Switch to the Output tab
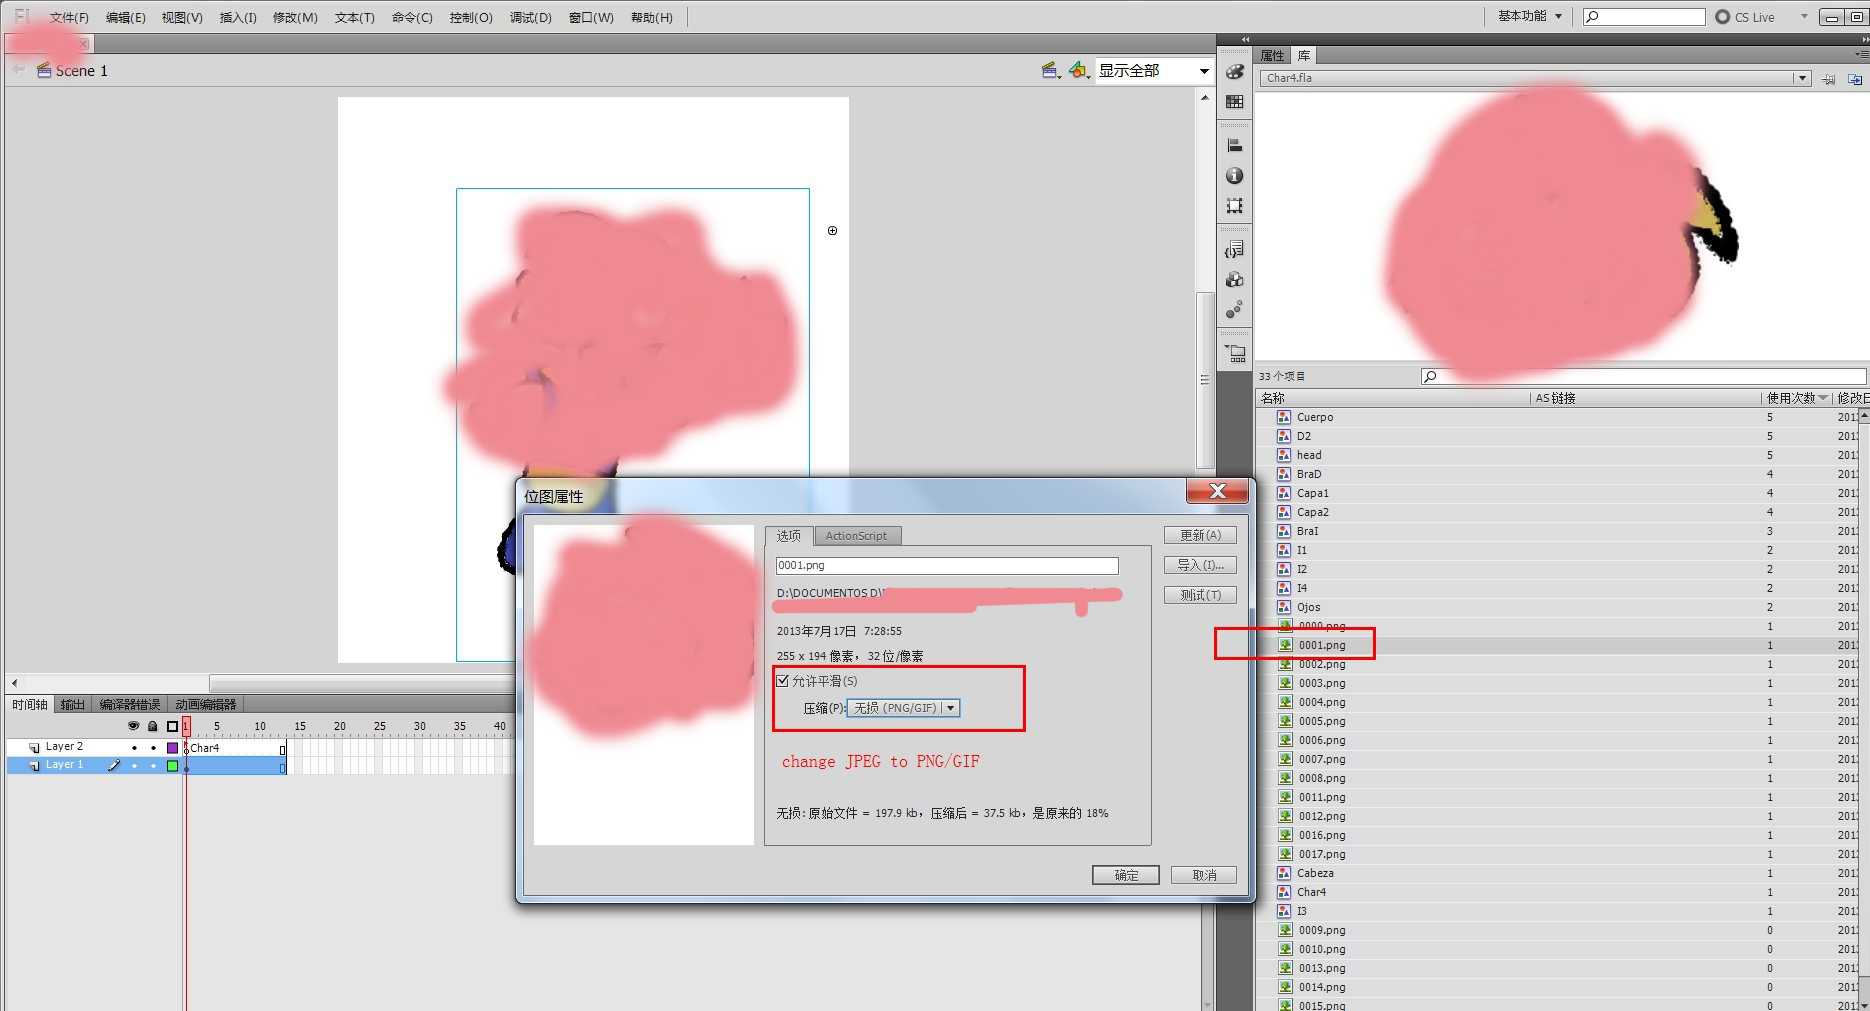This screenshot has height=1011, width=1870. click(72, 704)
